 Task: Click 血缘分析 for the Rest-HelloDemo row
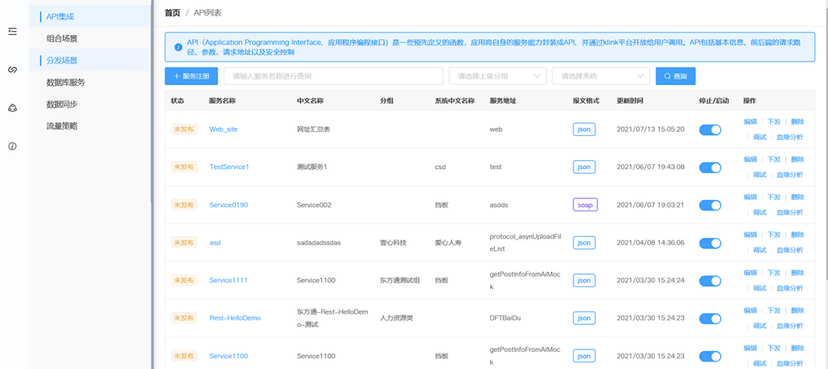789,326
